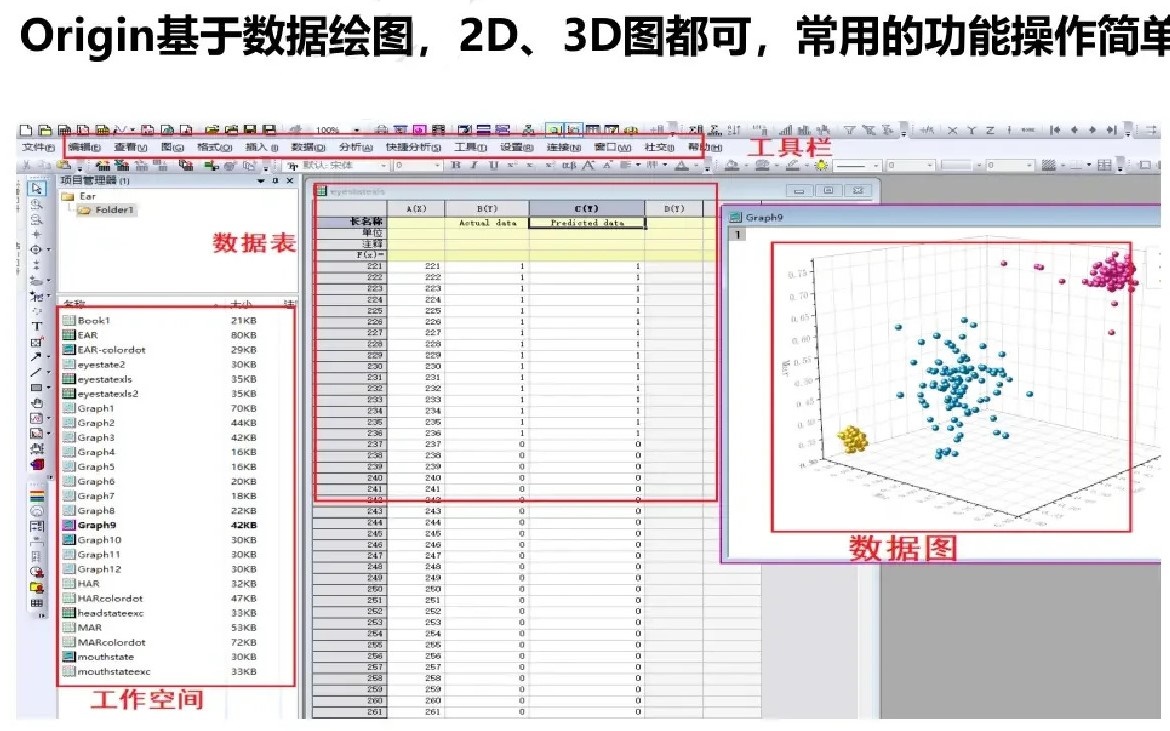
Task: Click the Predicted data long name cell
Action: coord(586,222)
